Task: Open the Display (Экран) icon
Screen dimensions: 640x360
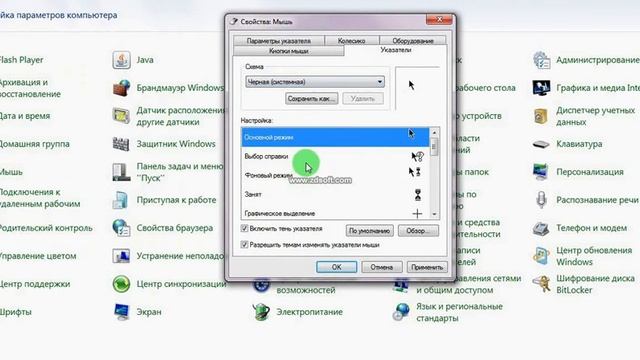Action: (x=121, y=312)
